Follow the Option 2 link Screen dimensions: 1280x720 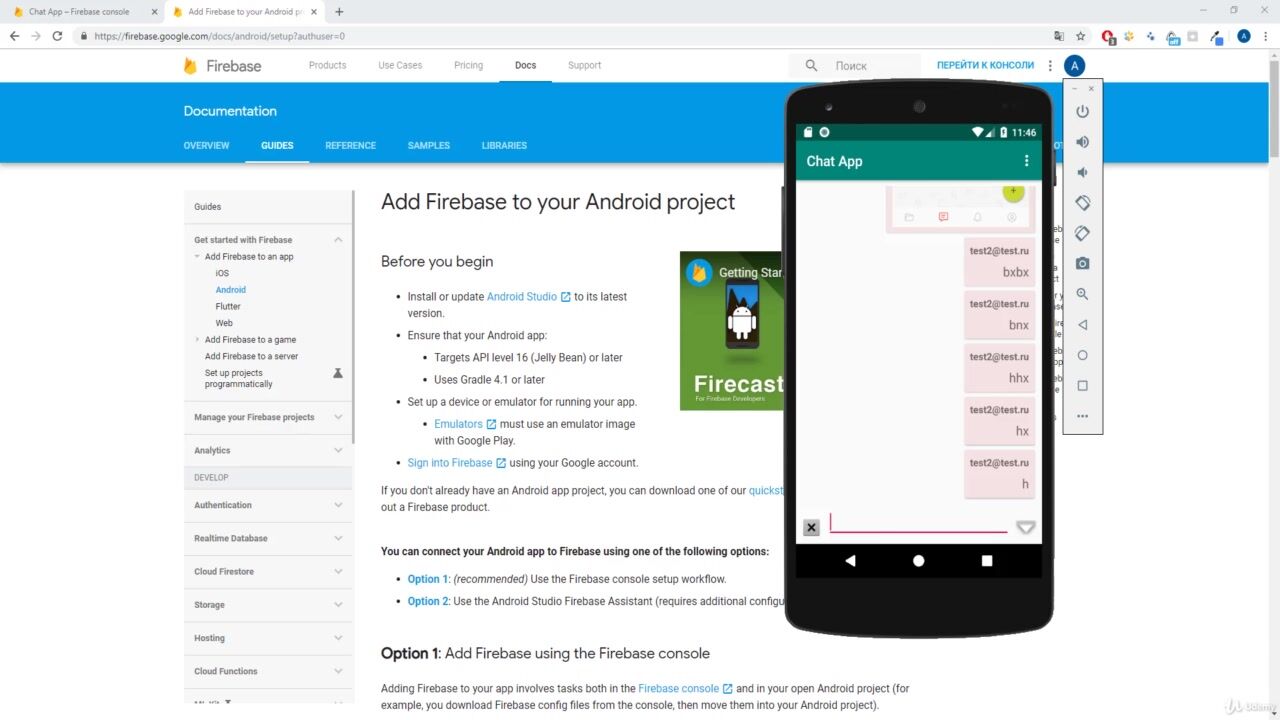428,601
